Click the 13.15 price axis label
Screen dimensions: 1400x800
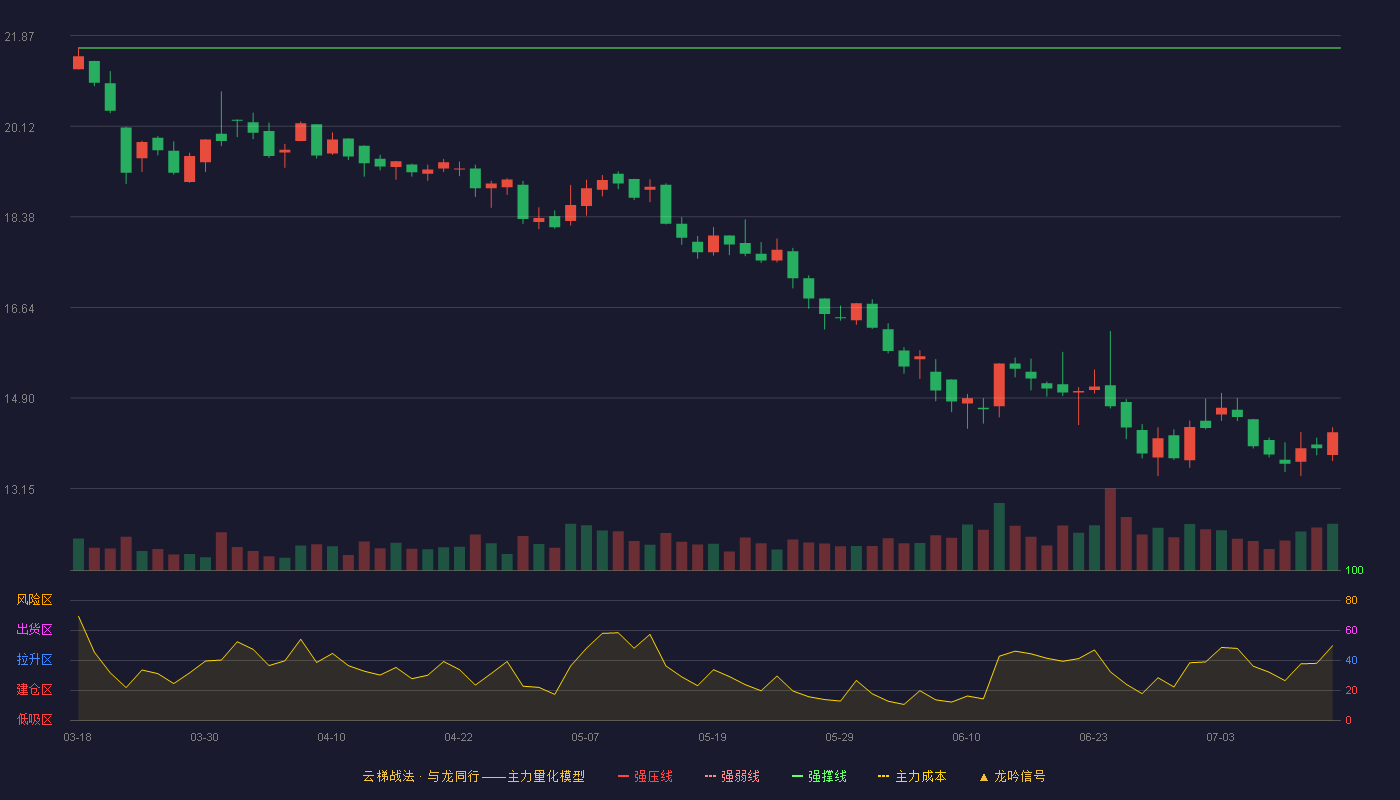click(19, 490)
